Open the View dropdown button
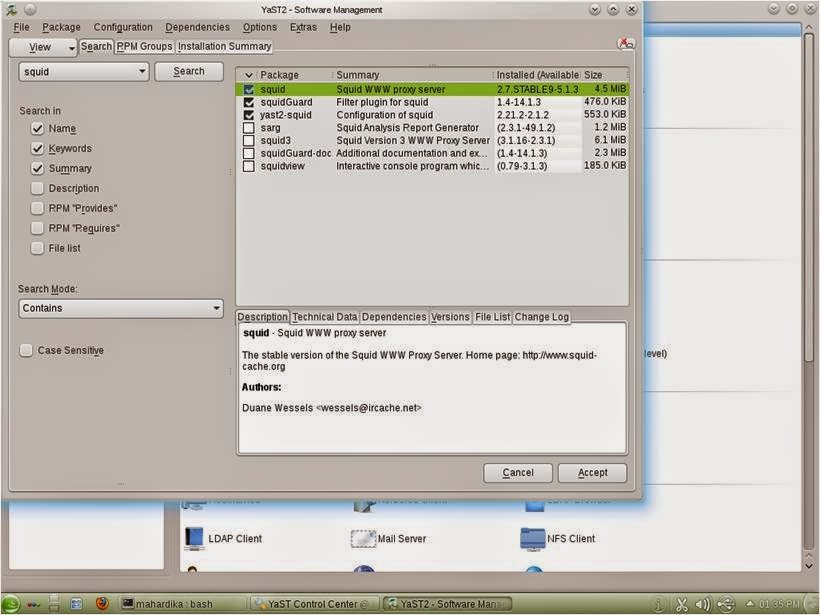 pos(43,48)
